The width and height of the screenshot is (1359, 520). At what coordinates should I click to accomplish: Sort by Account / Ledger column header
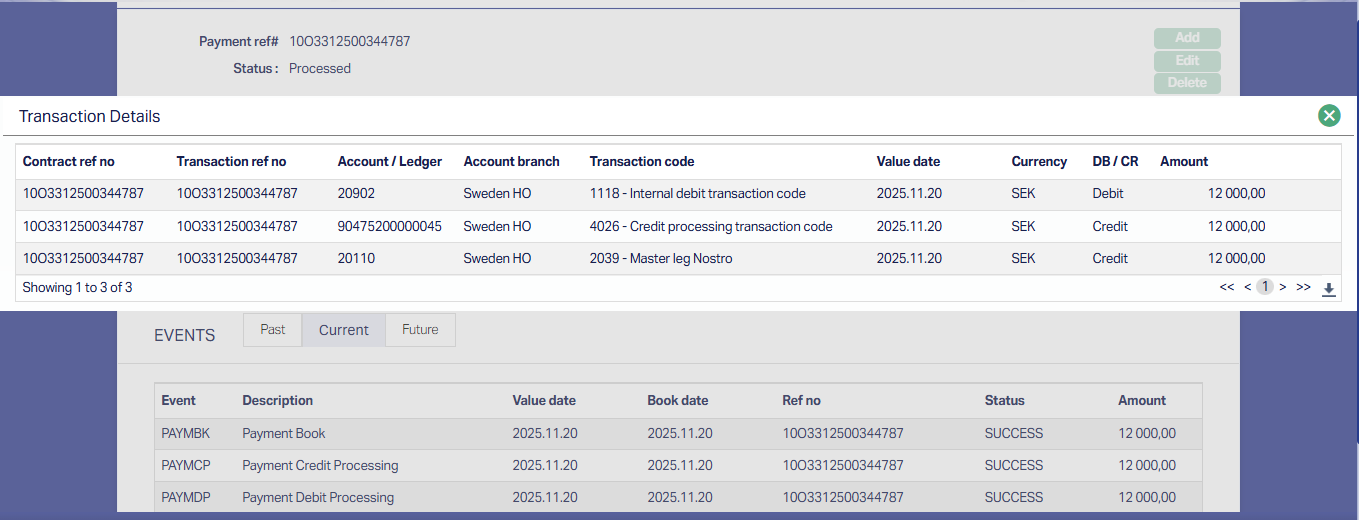tap(390, 162)
